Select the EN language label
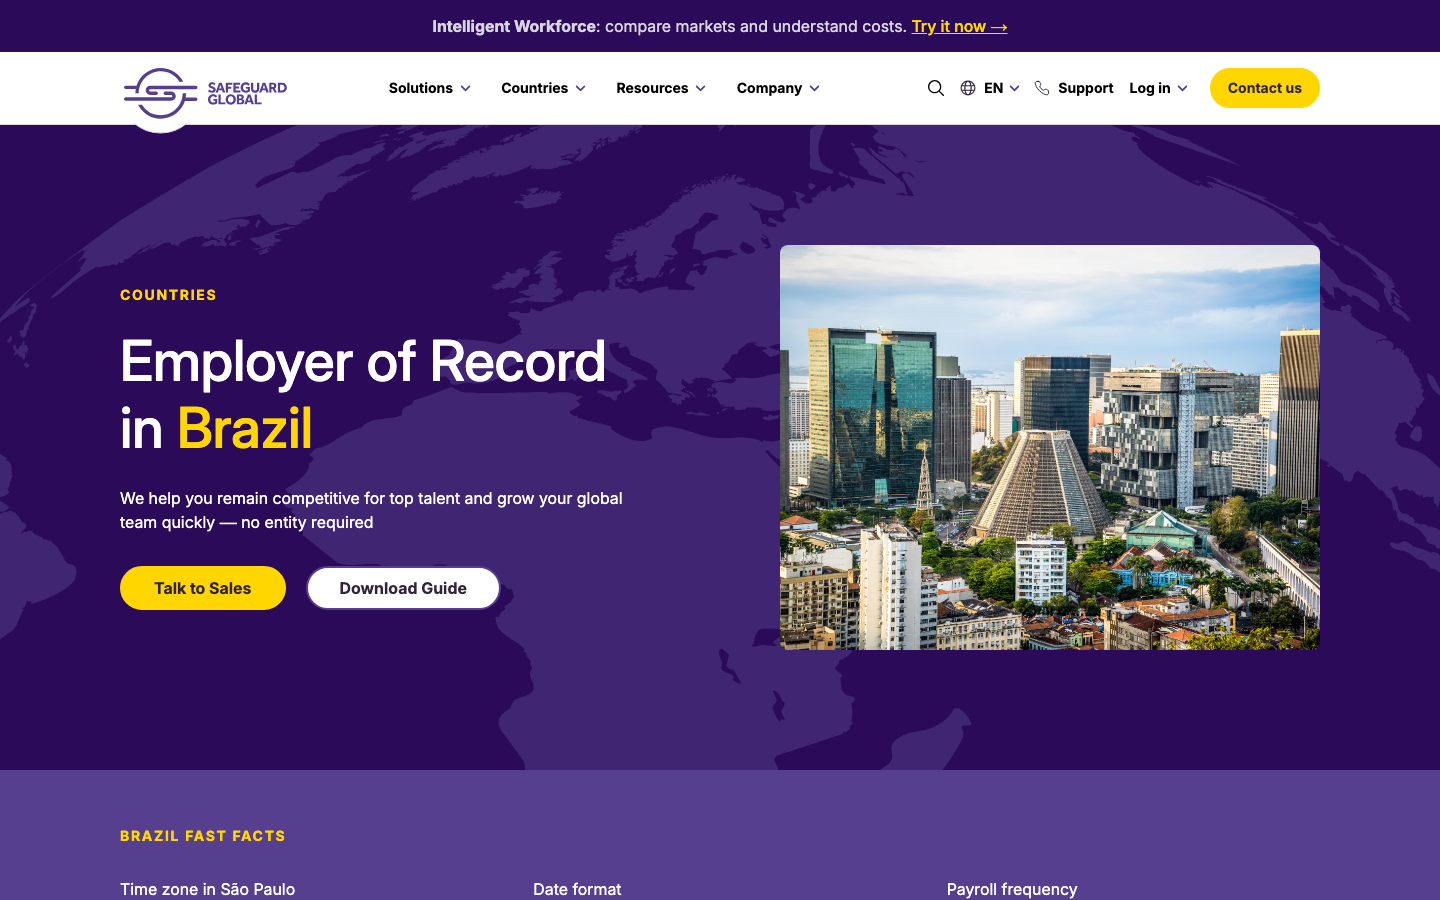 (x=993, y=88)
